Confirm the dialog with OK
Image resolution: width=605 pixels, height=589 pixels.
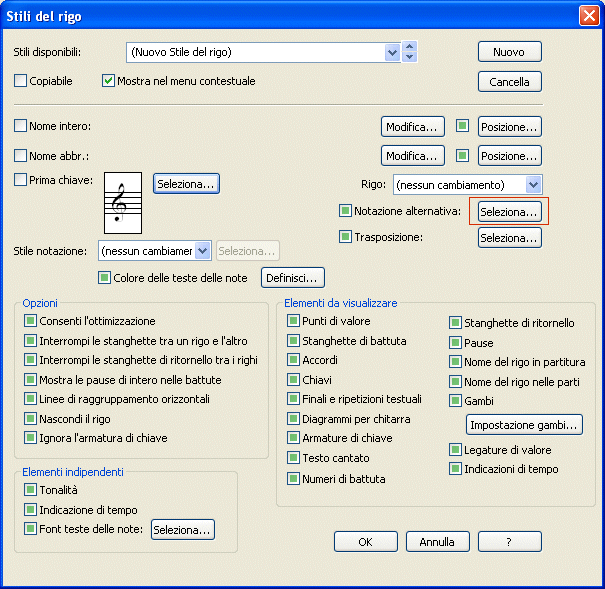[365, 541]
